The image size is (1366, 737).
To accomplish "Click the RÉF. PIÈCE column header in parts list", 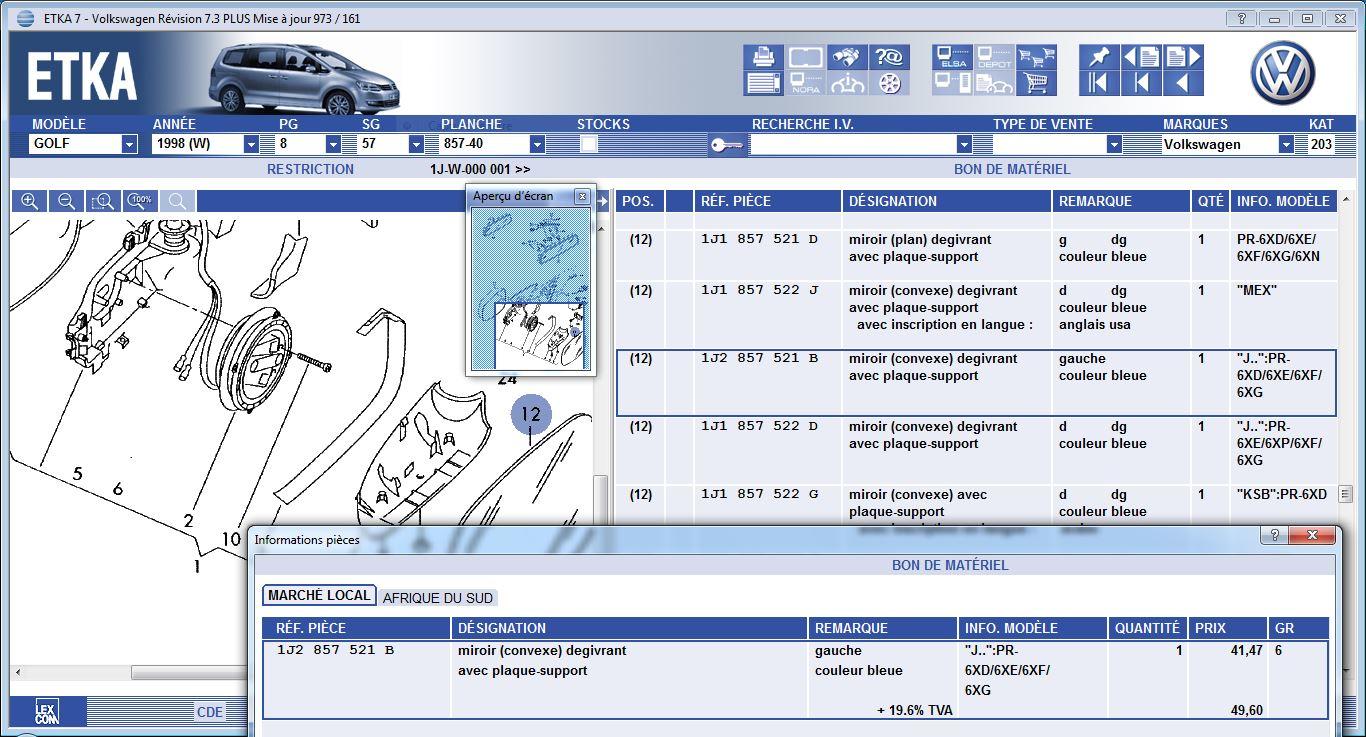I will point(766,201).
